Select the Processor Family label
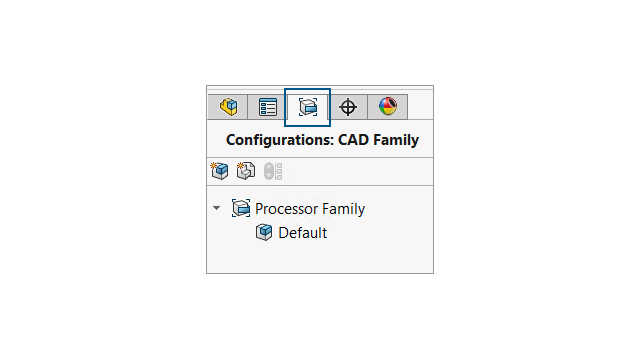 310,209
